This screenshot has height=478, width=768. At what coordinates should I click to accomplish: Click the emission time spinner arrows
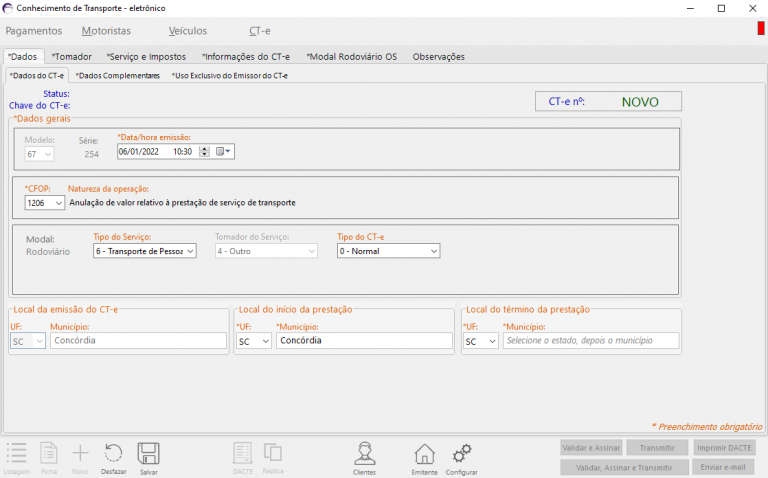(204, 152)
